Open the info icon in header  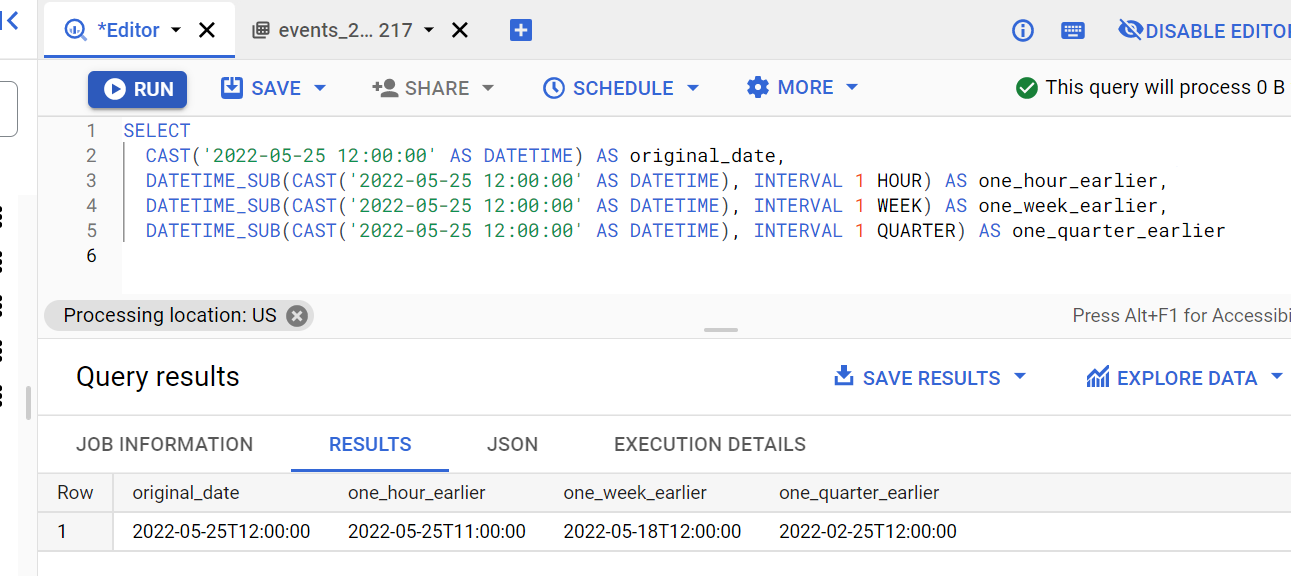coord(1023,30)
